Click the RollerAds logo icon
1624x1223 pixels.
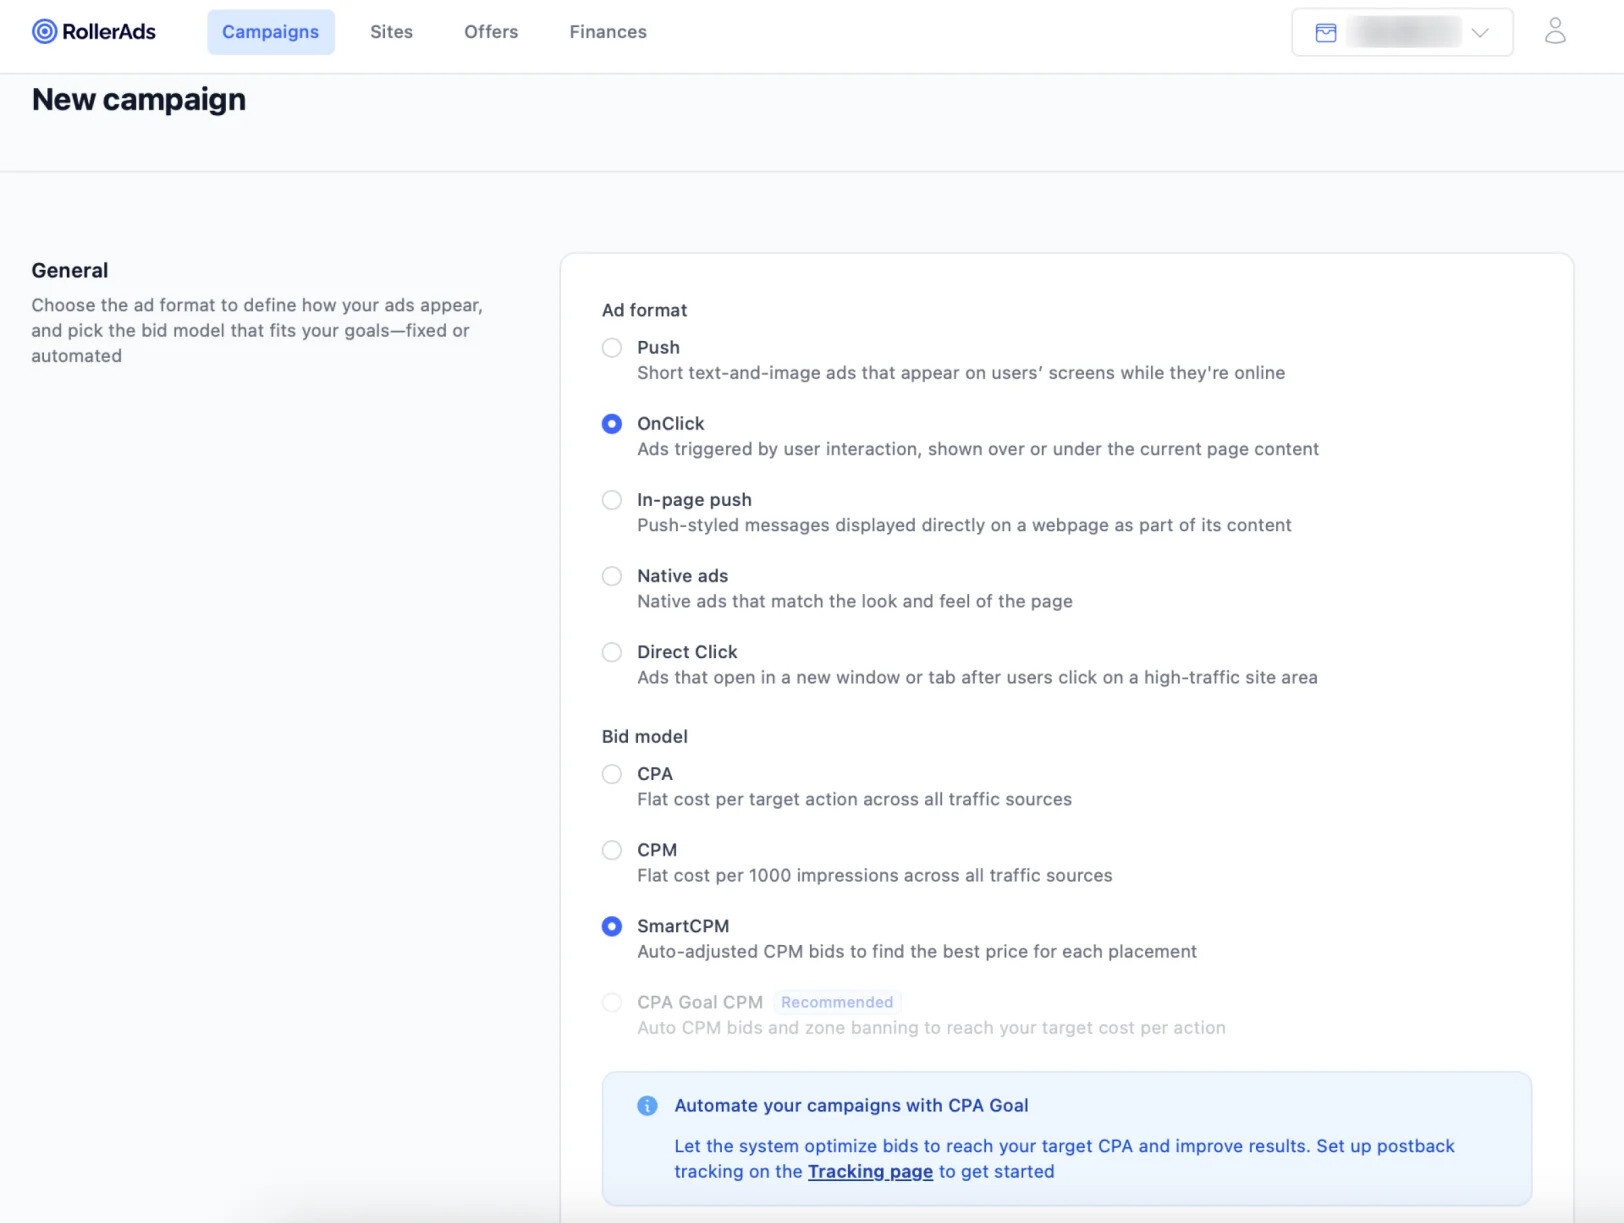[x=44, y=32]
